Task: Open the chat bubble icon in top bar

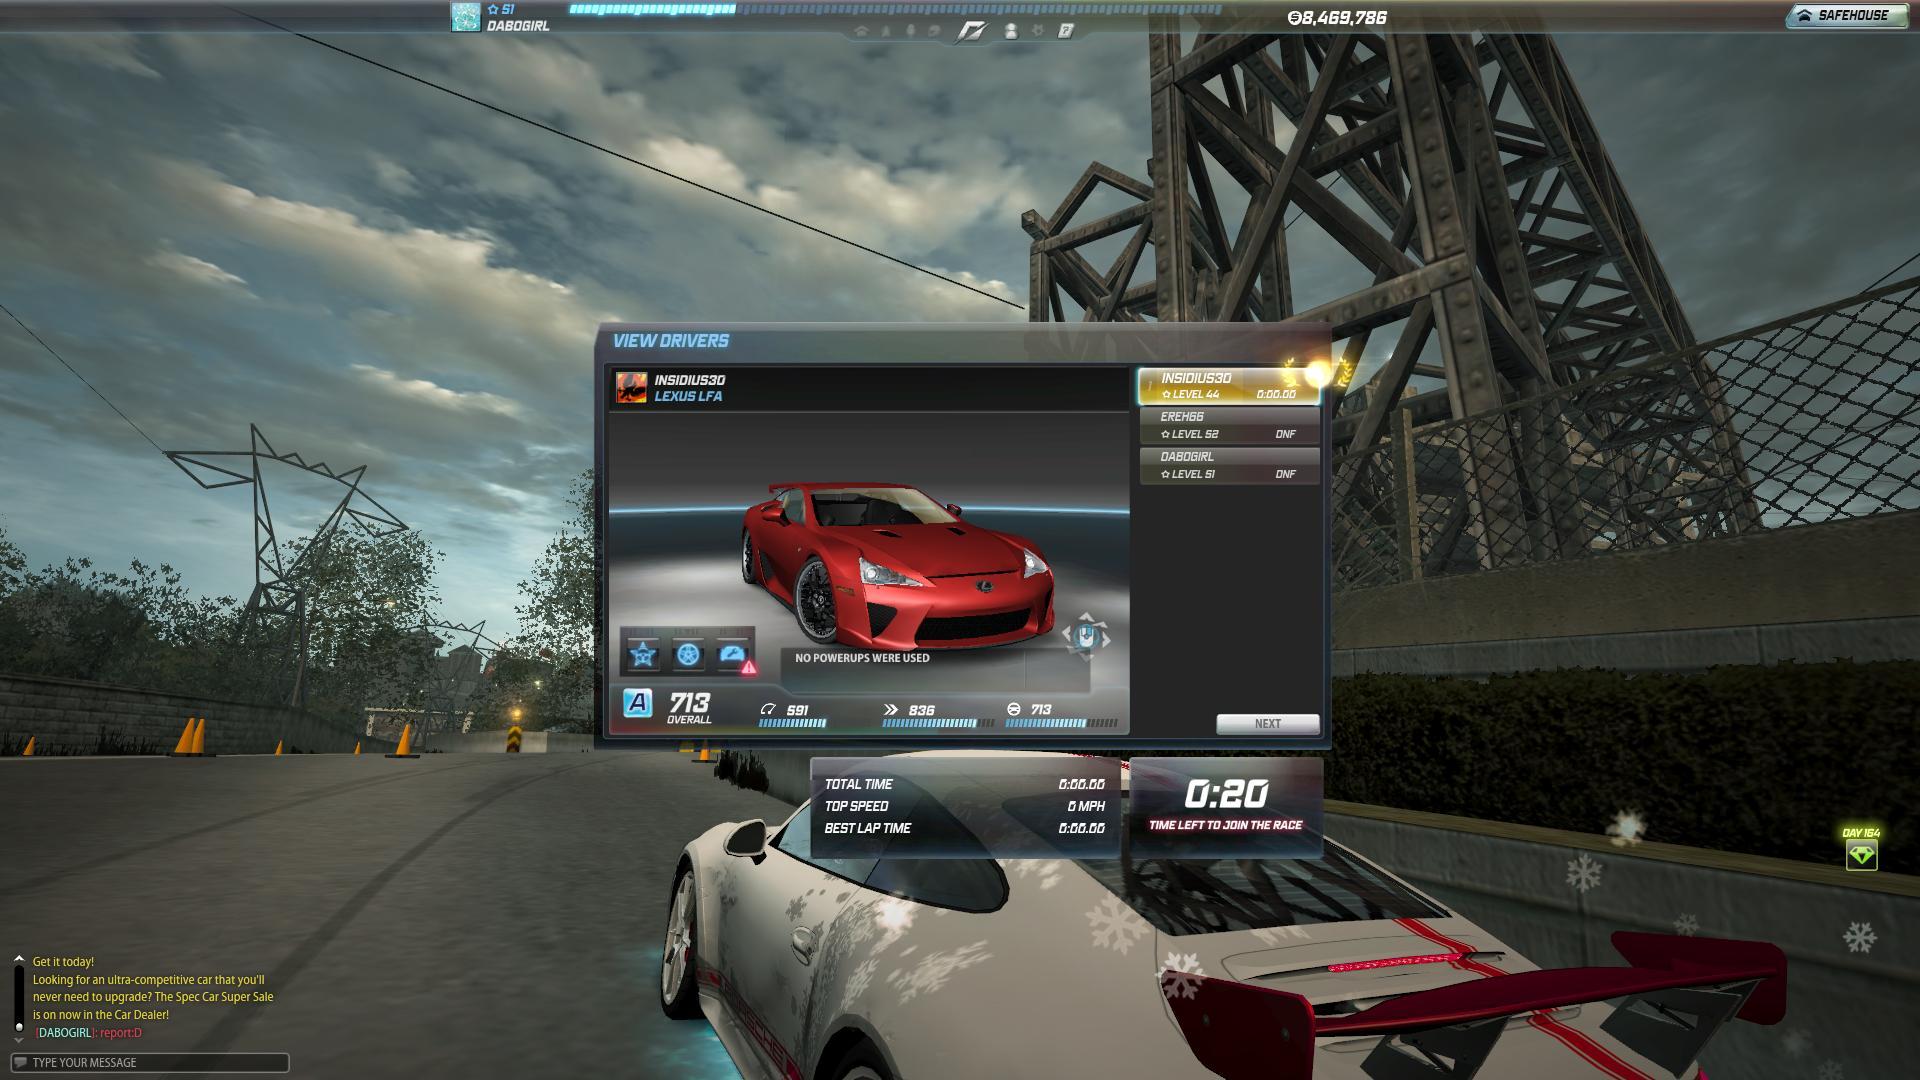Action: click(934, 31)
